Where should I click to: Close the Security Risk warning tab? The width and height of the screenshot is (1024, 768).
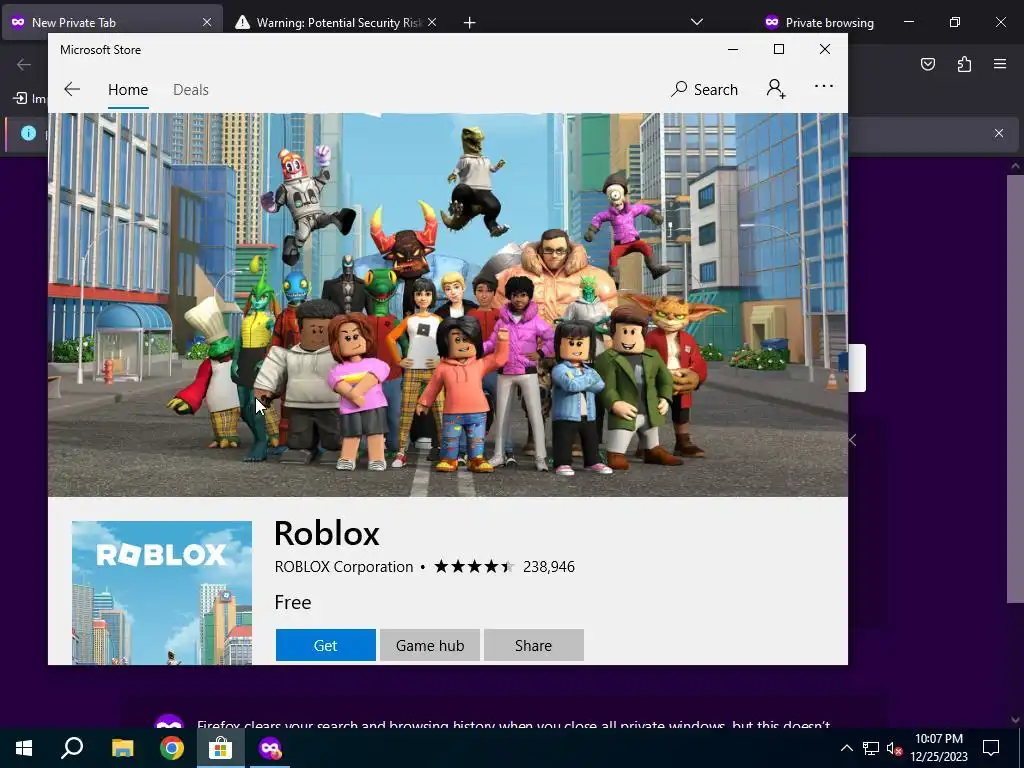[x=432, y=22]
